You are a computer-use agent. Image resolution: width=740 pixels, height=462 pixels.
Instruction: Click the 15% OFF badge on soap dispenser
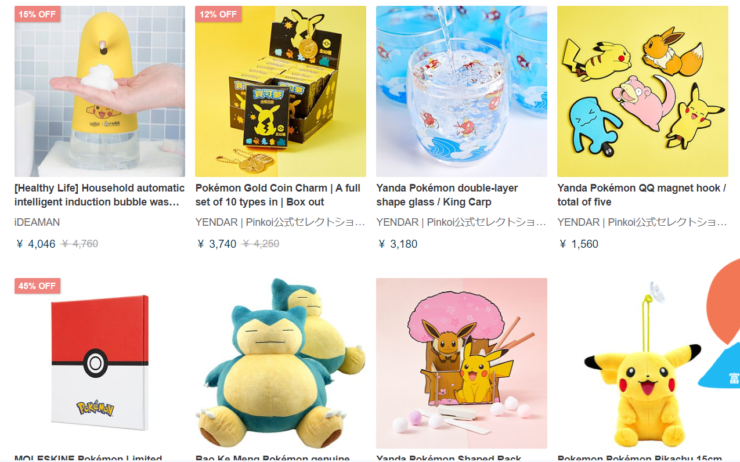(37, 14)
